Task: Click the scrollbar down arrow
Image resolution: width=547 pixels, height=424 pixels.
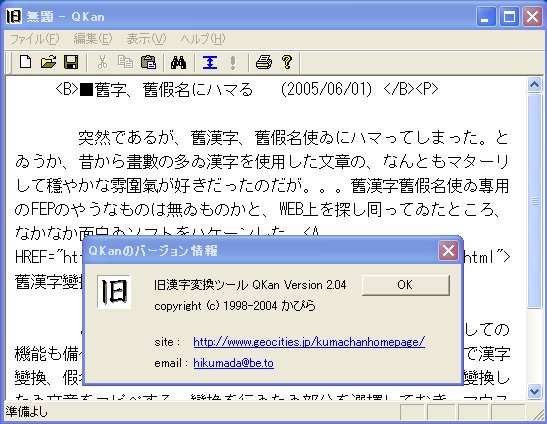Action: click(534, 391)
